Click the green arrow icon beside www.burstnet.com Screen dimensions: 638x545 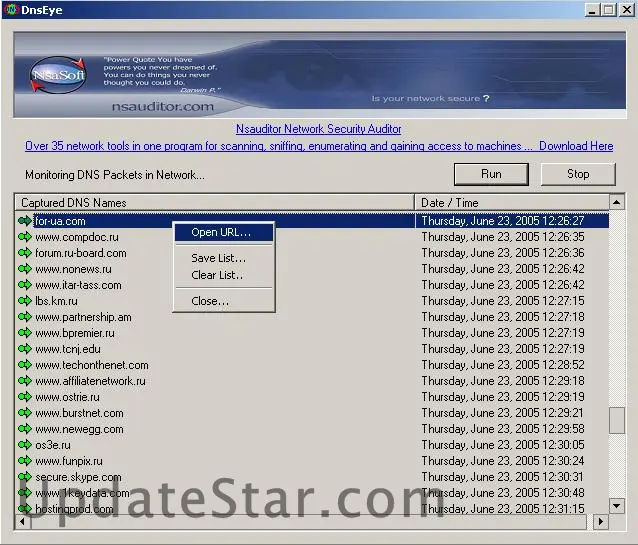25,413
